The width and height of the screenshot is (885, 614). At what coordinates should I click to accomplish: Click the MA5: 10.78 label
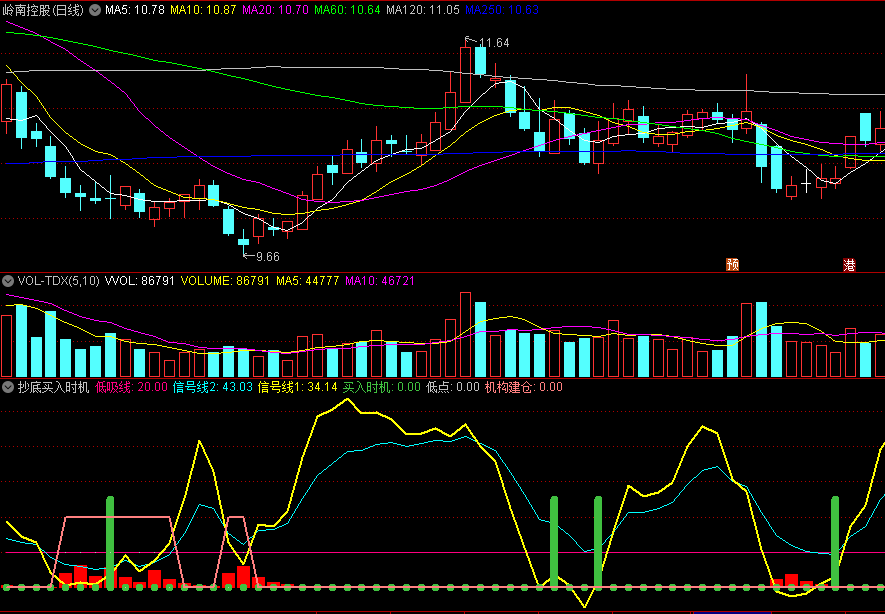point(135,10)
